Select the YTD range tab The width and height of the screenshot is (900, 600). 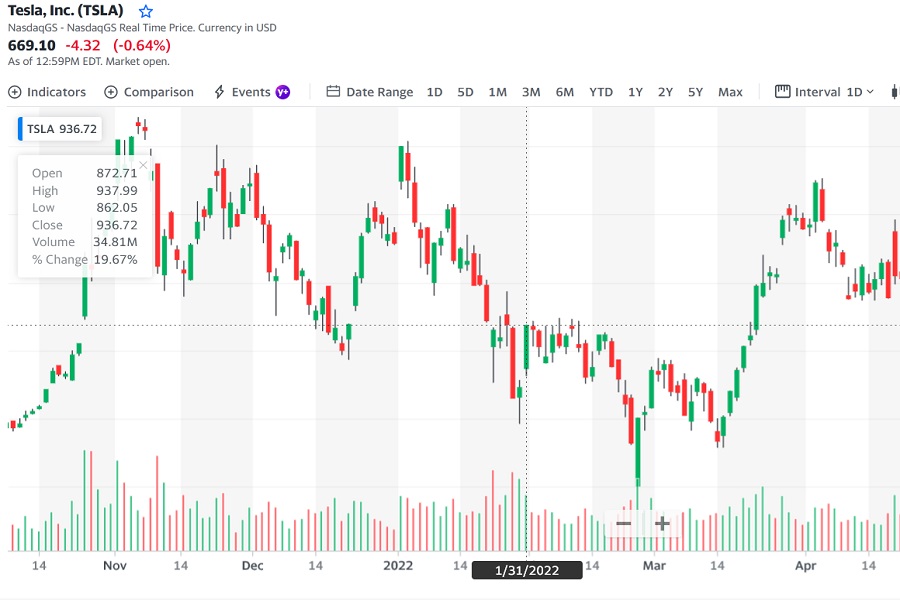[x=600, y=92]
